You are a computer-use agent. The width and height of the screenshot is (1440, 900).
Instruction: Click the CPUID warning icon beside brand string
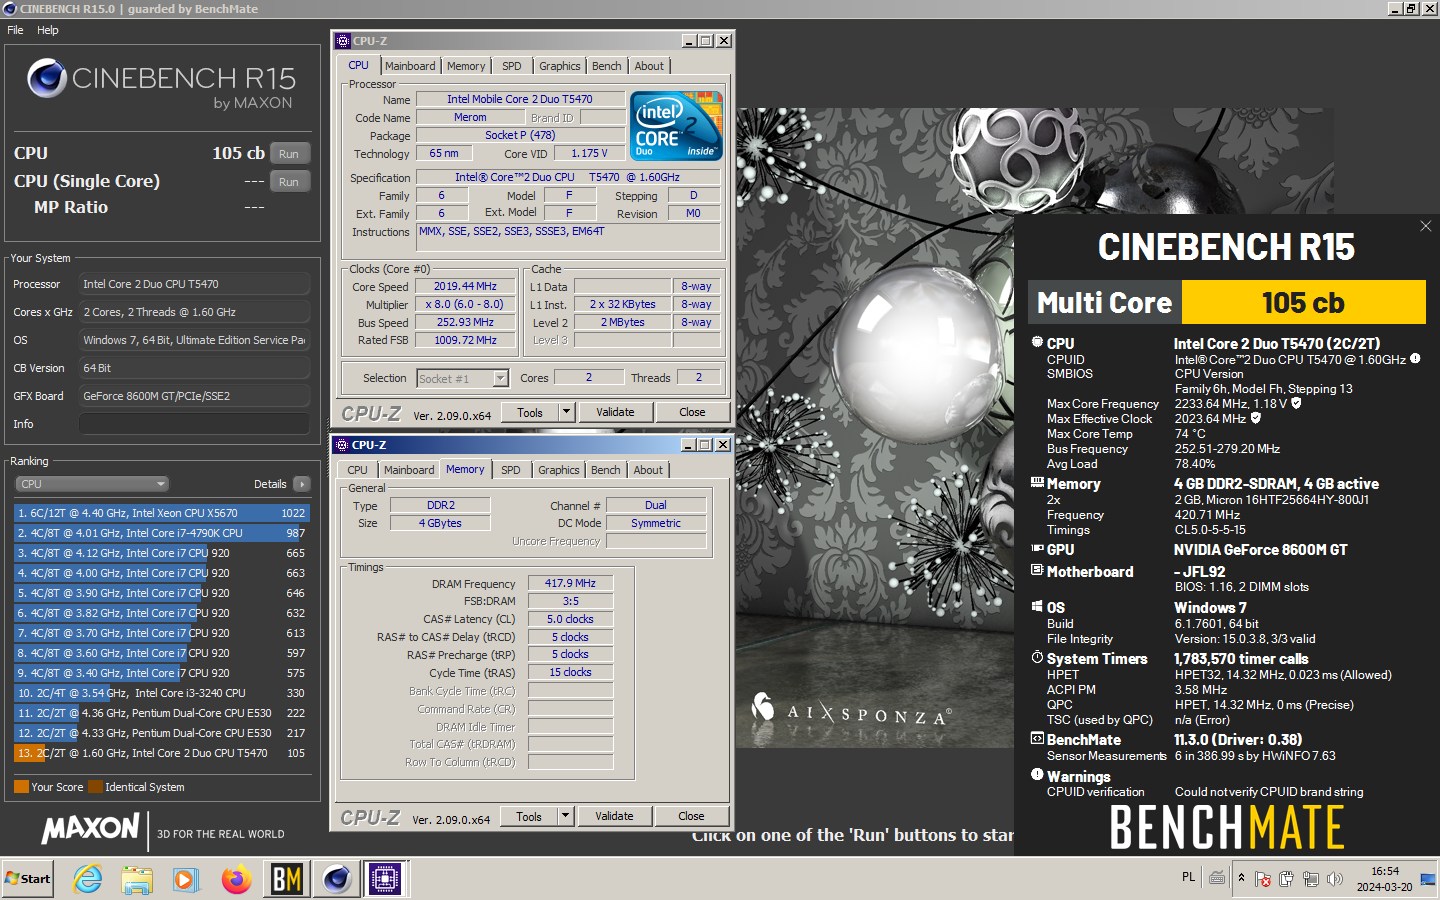(1415, 358)
